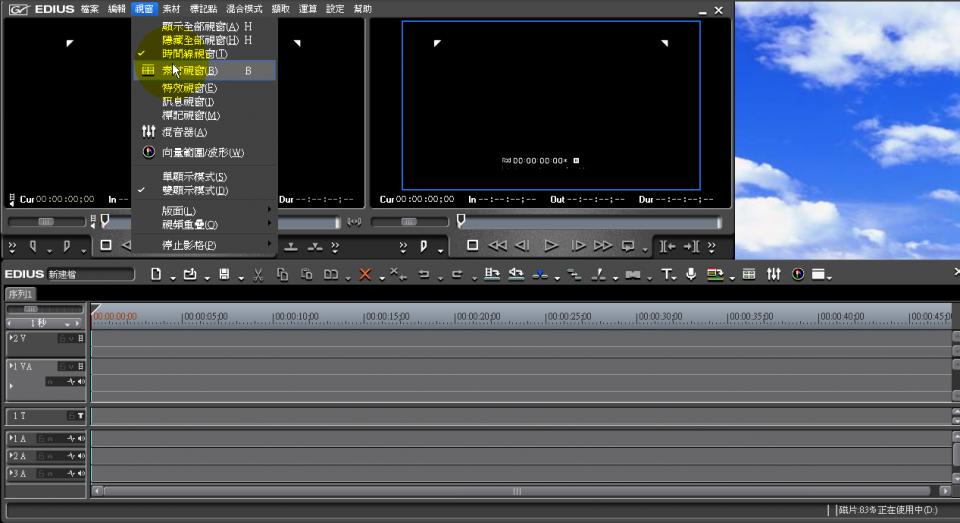Click the scissors Cut icon
Image resolution: width=960 pixels, height=523 pixels.
coord(258,274)
